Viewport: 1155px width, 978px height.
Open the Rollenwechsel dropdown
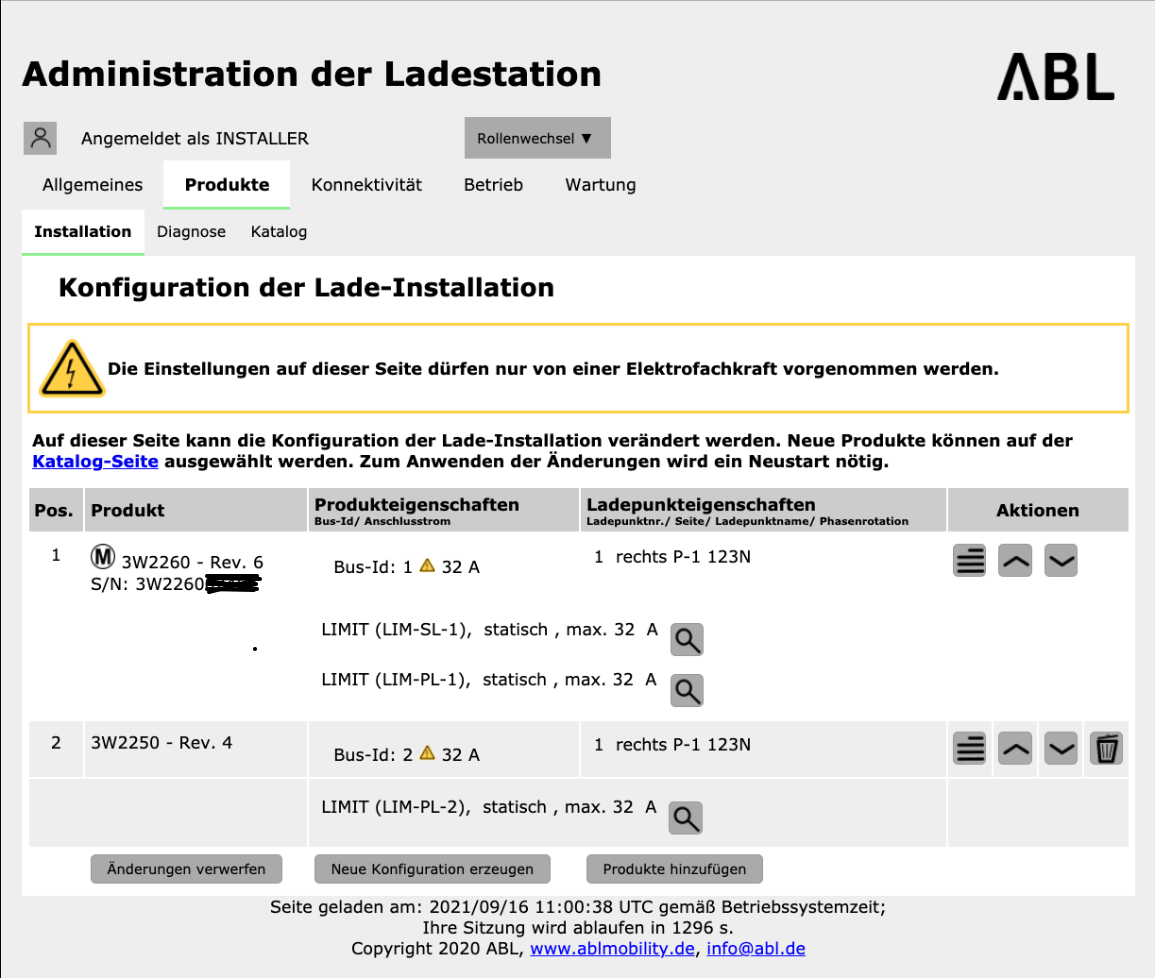point(537,138)
